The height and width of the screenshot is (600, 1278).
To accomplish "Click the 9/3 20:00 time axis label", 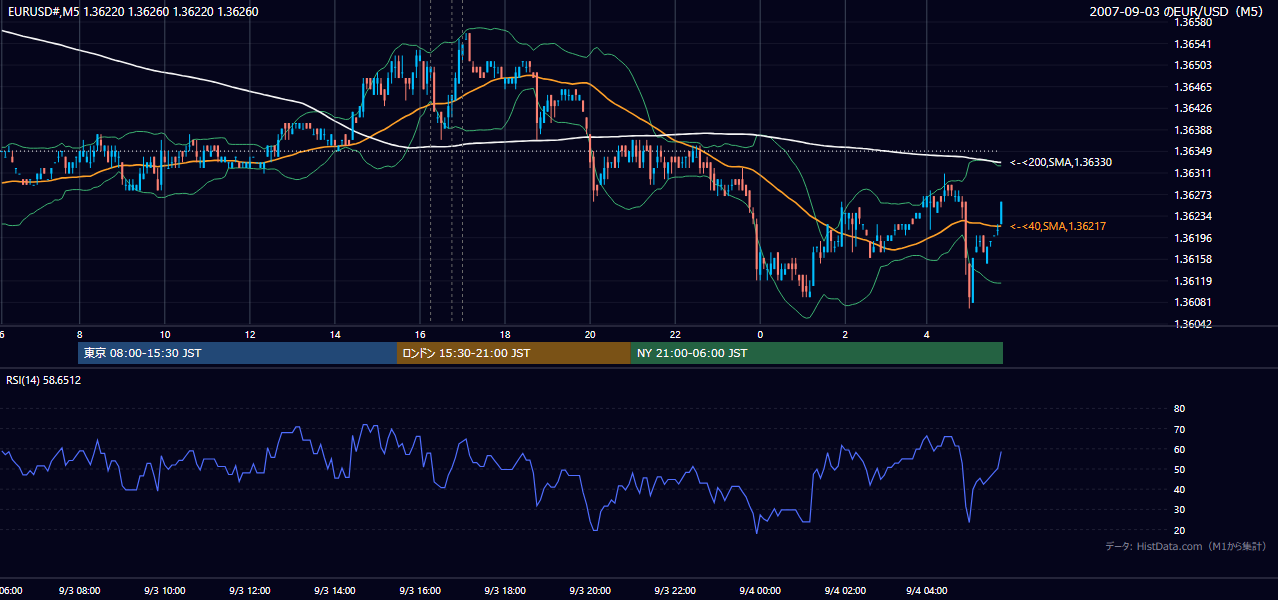I will pyautogui.click(x=590, y=591).
